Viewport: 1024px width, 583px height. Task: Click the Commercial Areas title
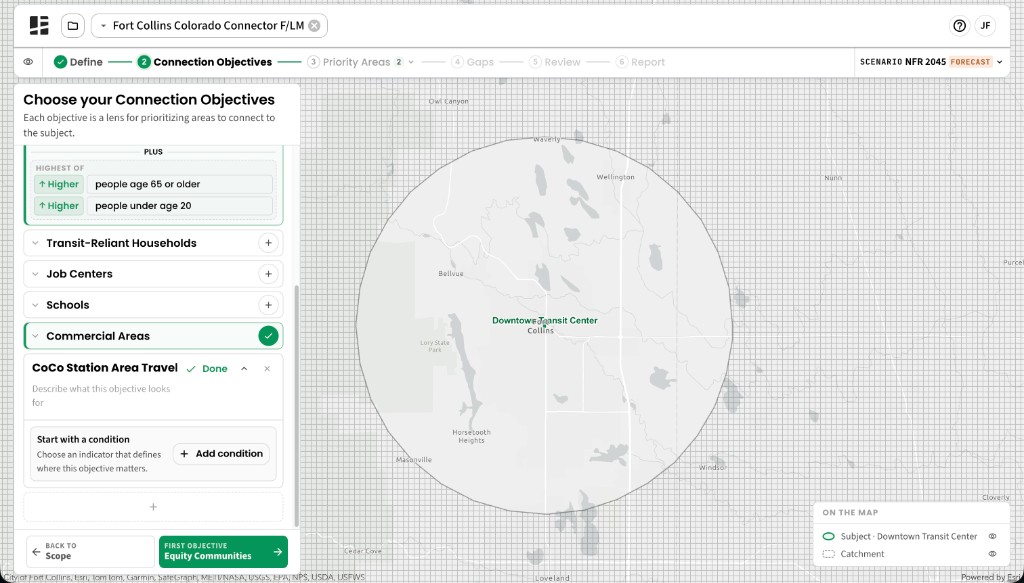pos(98,336)
